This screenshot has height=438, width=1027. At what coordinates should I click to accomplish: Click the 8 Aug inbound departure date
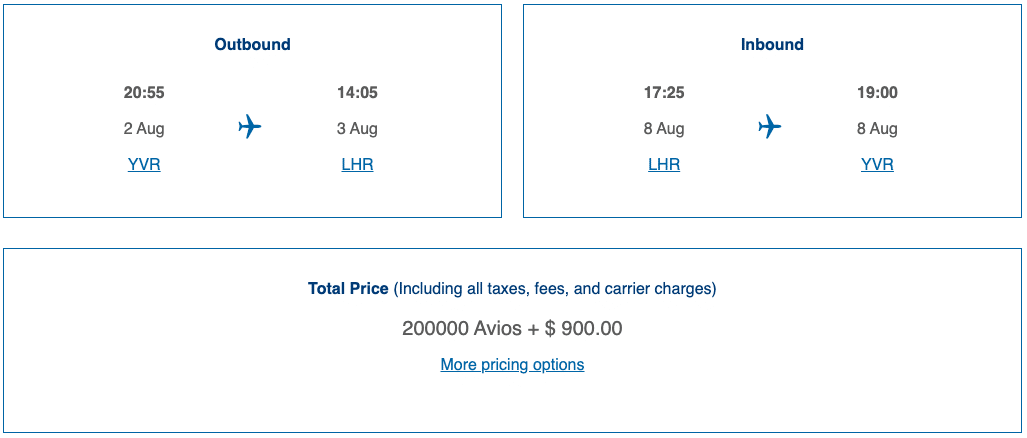[x=664, y=129]
